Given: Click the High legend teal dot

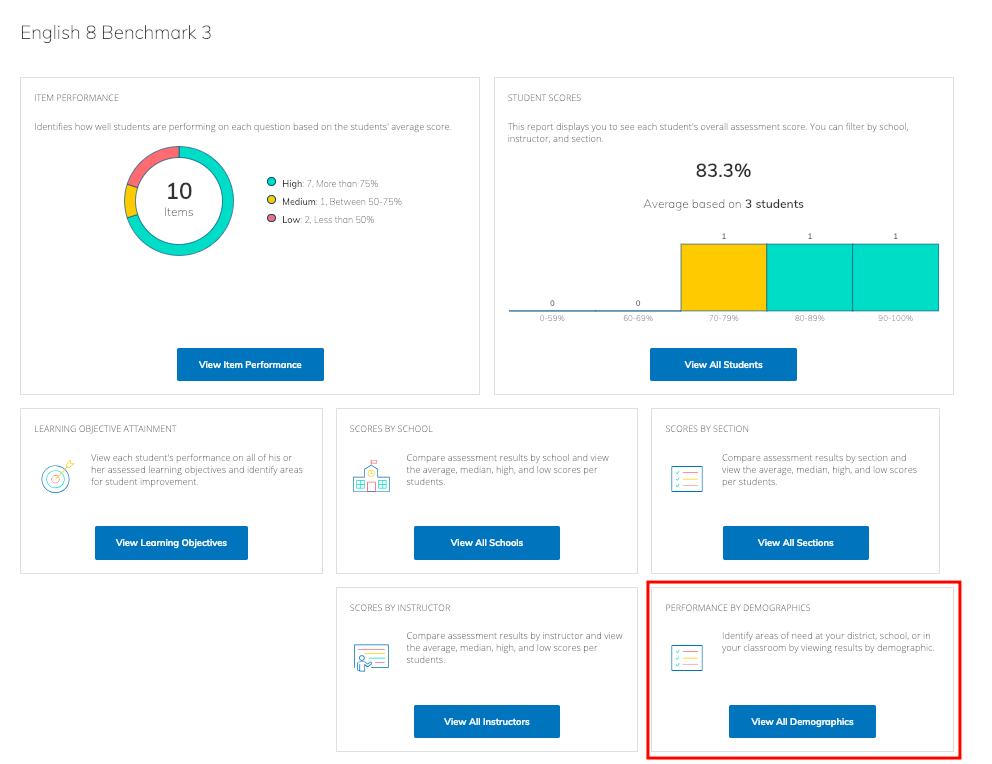Looking at the screenshot, I should (x=271, y=183).
